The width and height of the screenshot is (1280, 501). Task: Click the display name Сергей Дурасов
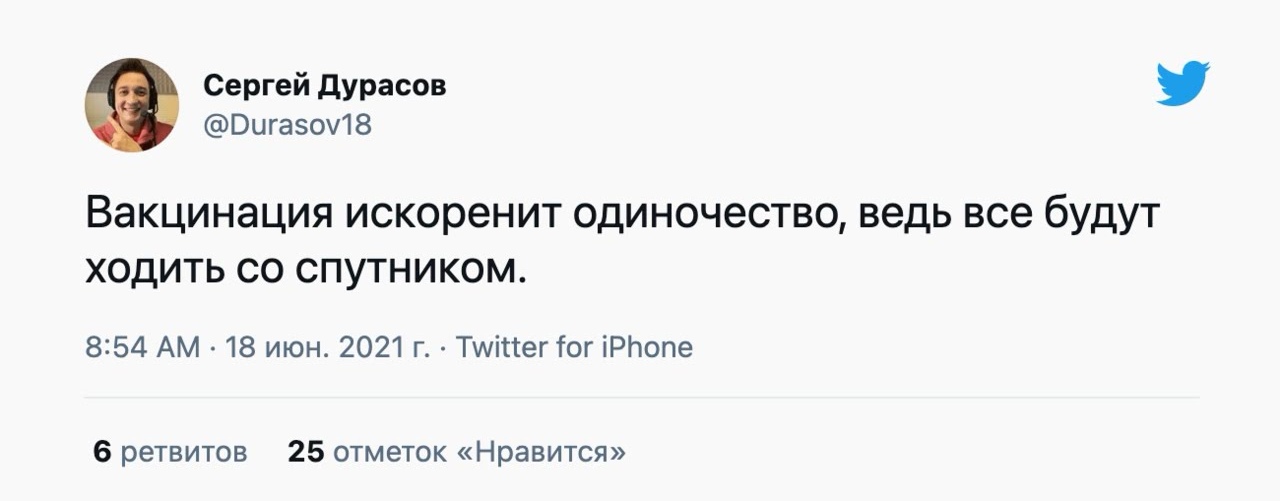coord(325,87)
